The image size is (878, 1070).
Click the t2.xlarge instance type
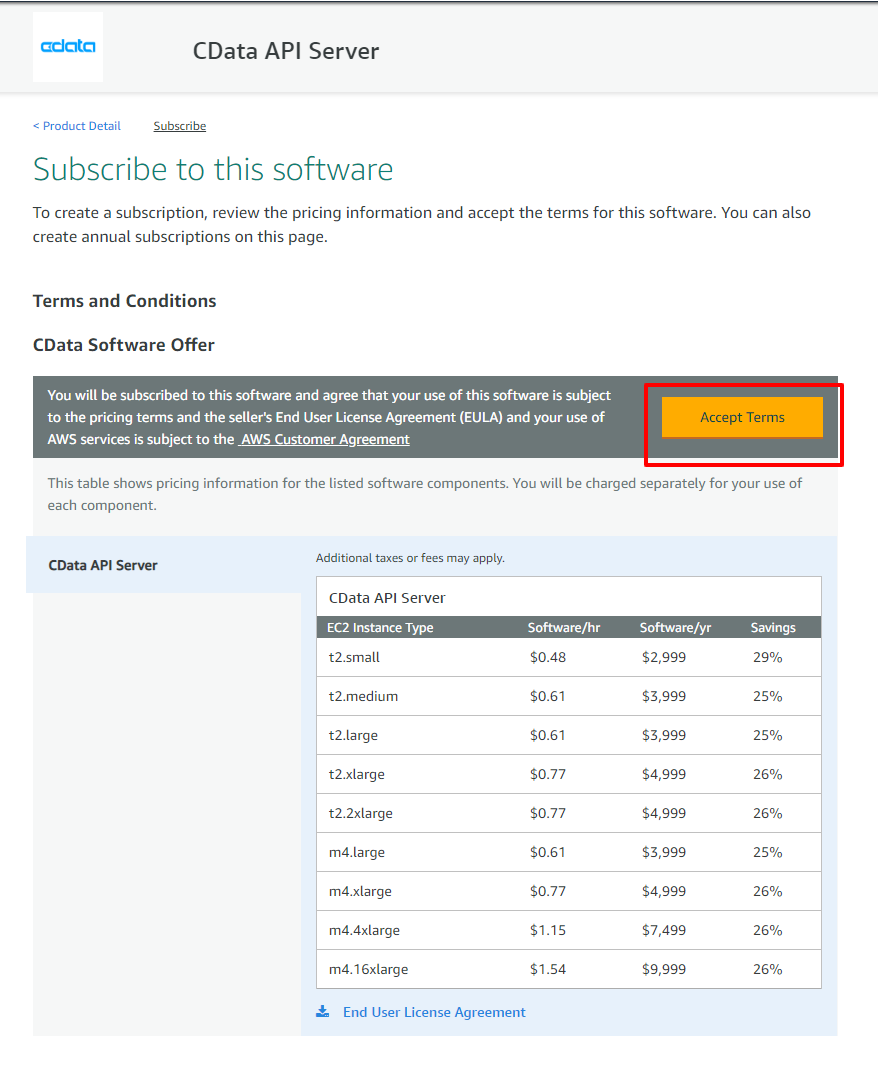(356, 775)
